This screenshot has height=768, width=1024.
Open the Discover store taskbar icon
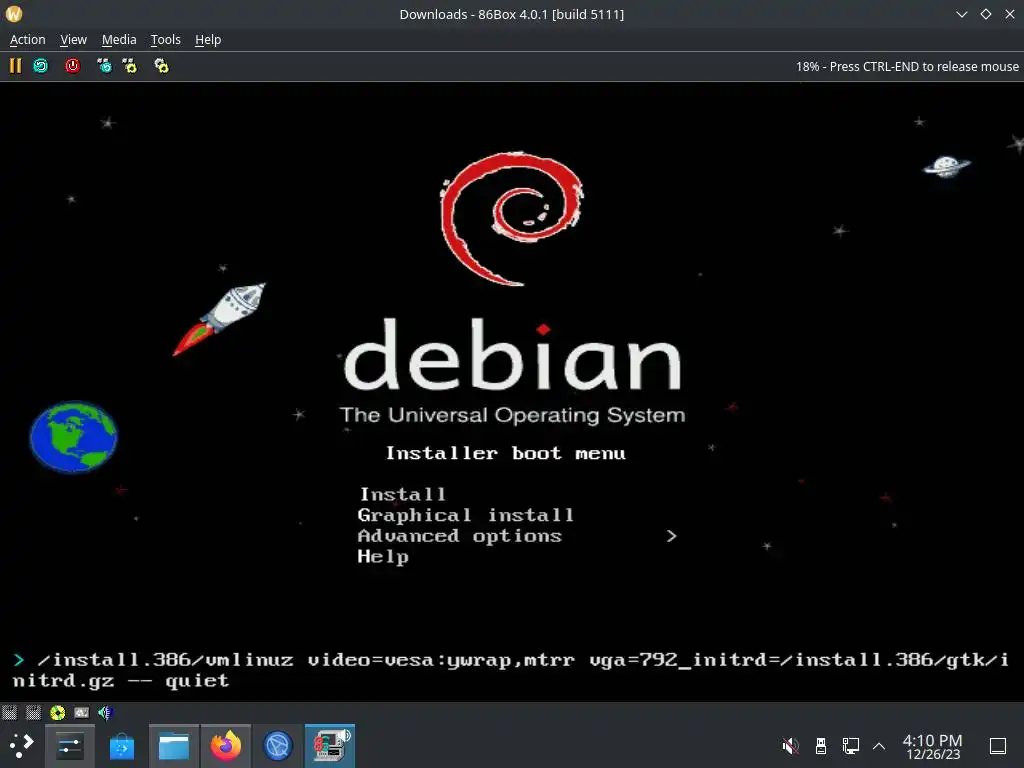coord(121,746)
